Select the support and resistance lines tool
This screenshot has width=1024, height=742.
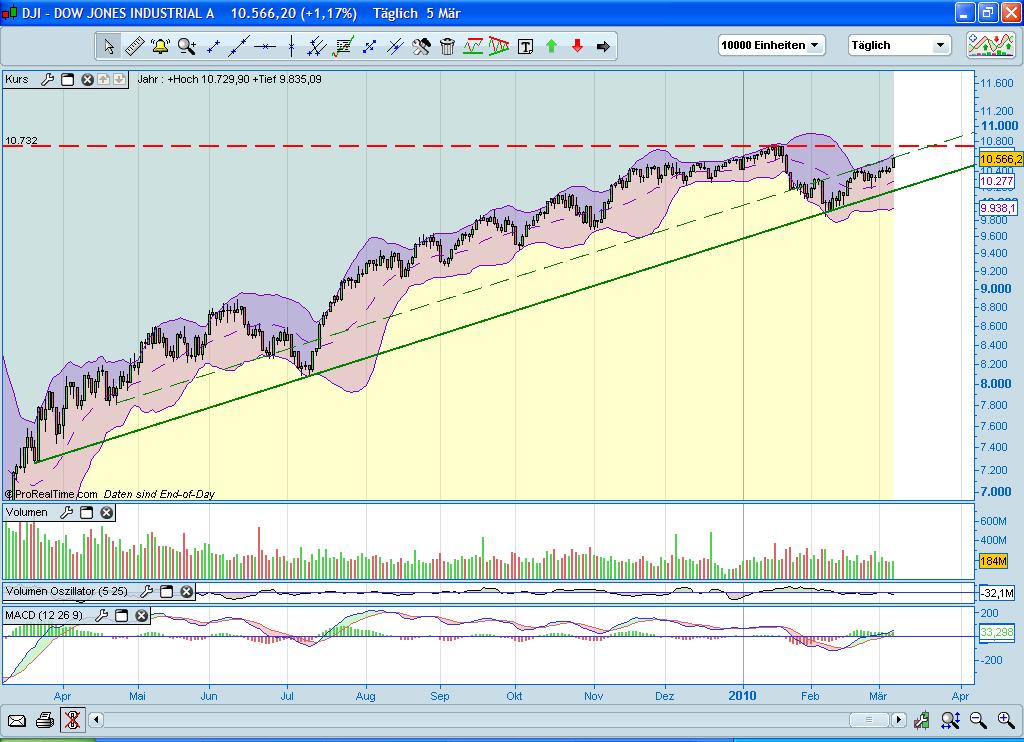click(x=473, y=46)
